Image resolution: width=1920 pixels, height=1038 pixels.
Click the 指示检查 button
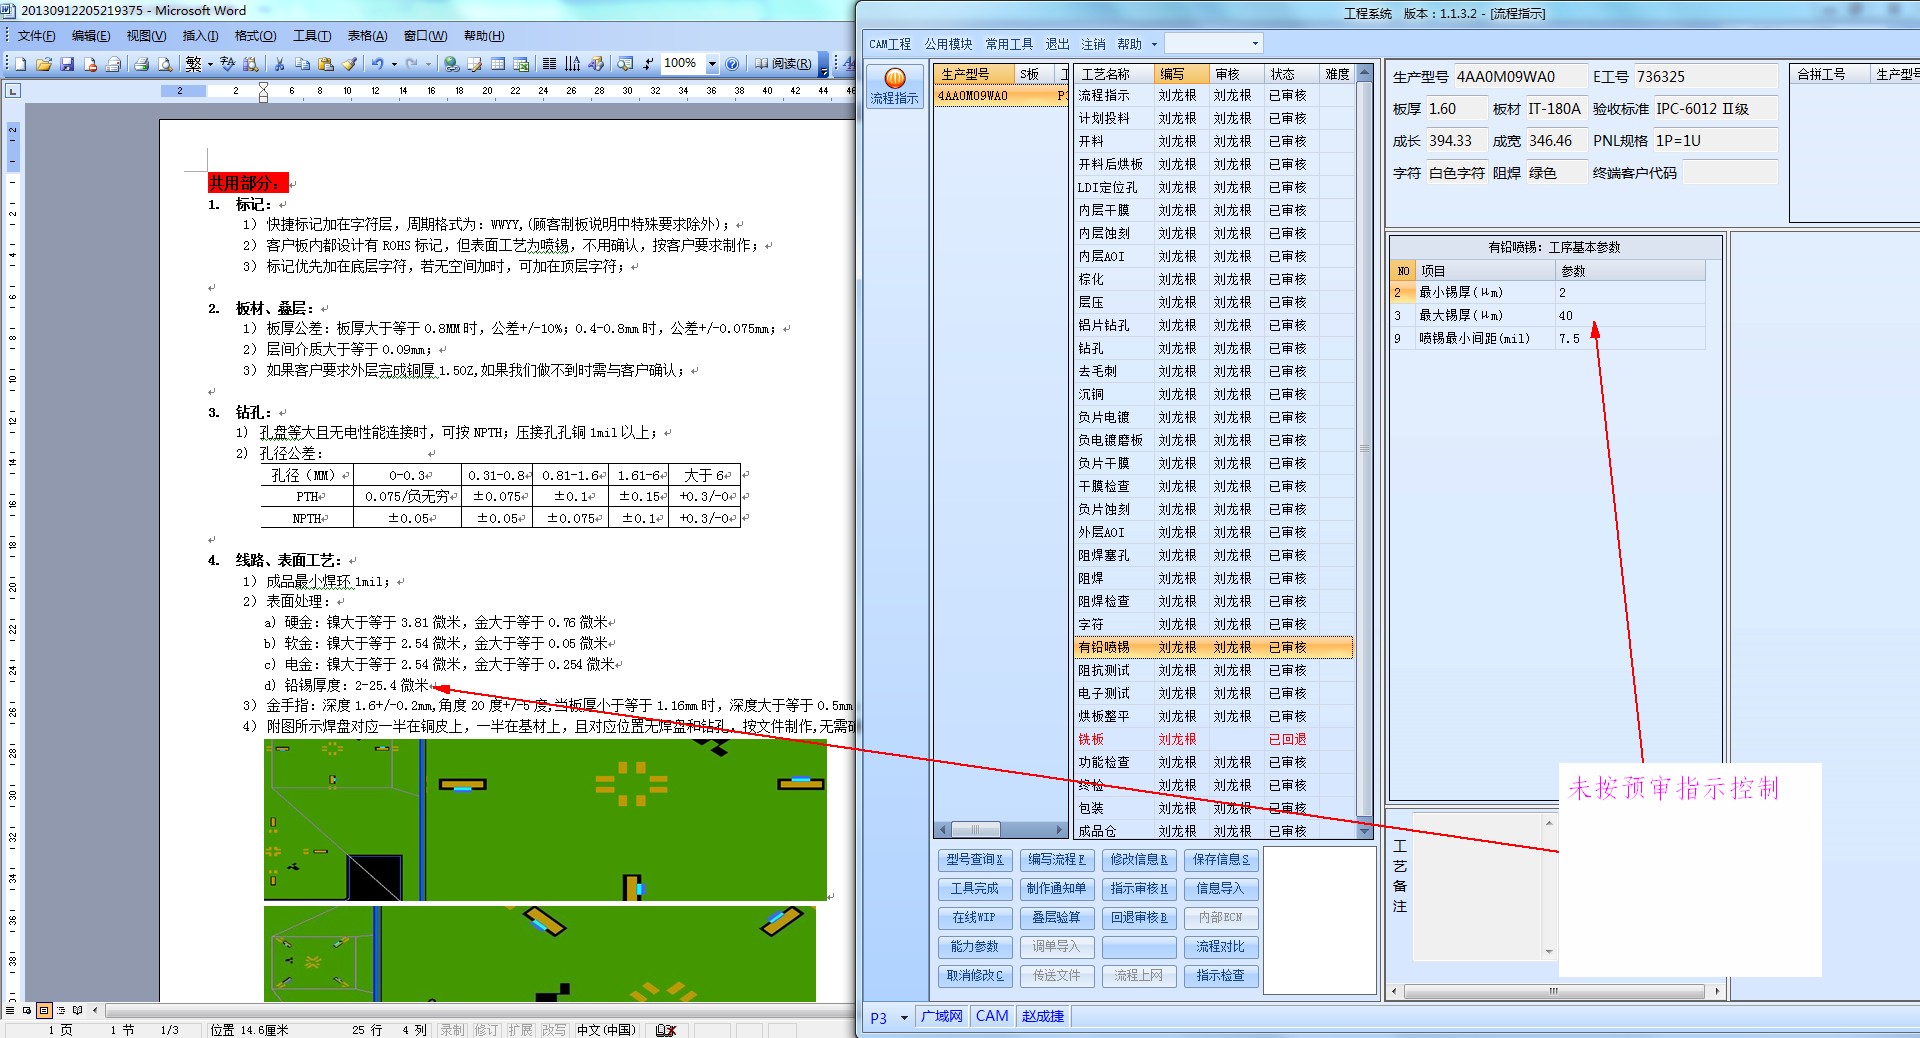1221,976
